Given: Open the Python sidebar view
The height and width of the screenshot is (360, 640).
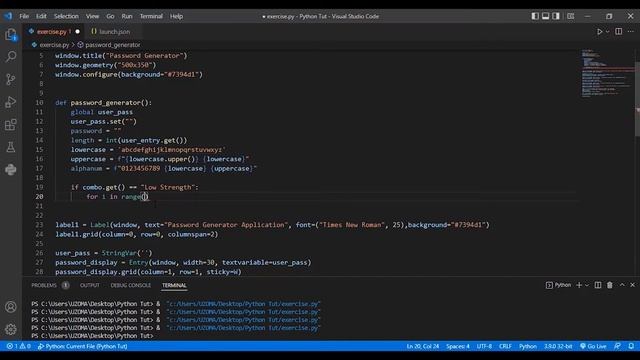Looking at the screenshot, I should tap(11, 169).
